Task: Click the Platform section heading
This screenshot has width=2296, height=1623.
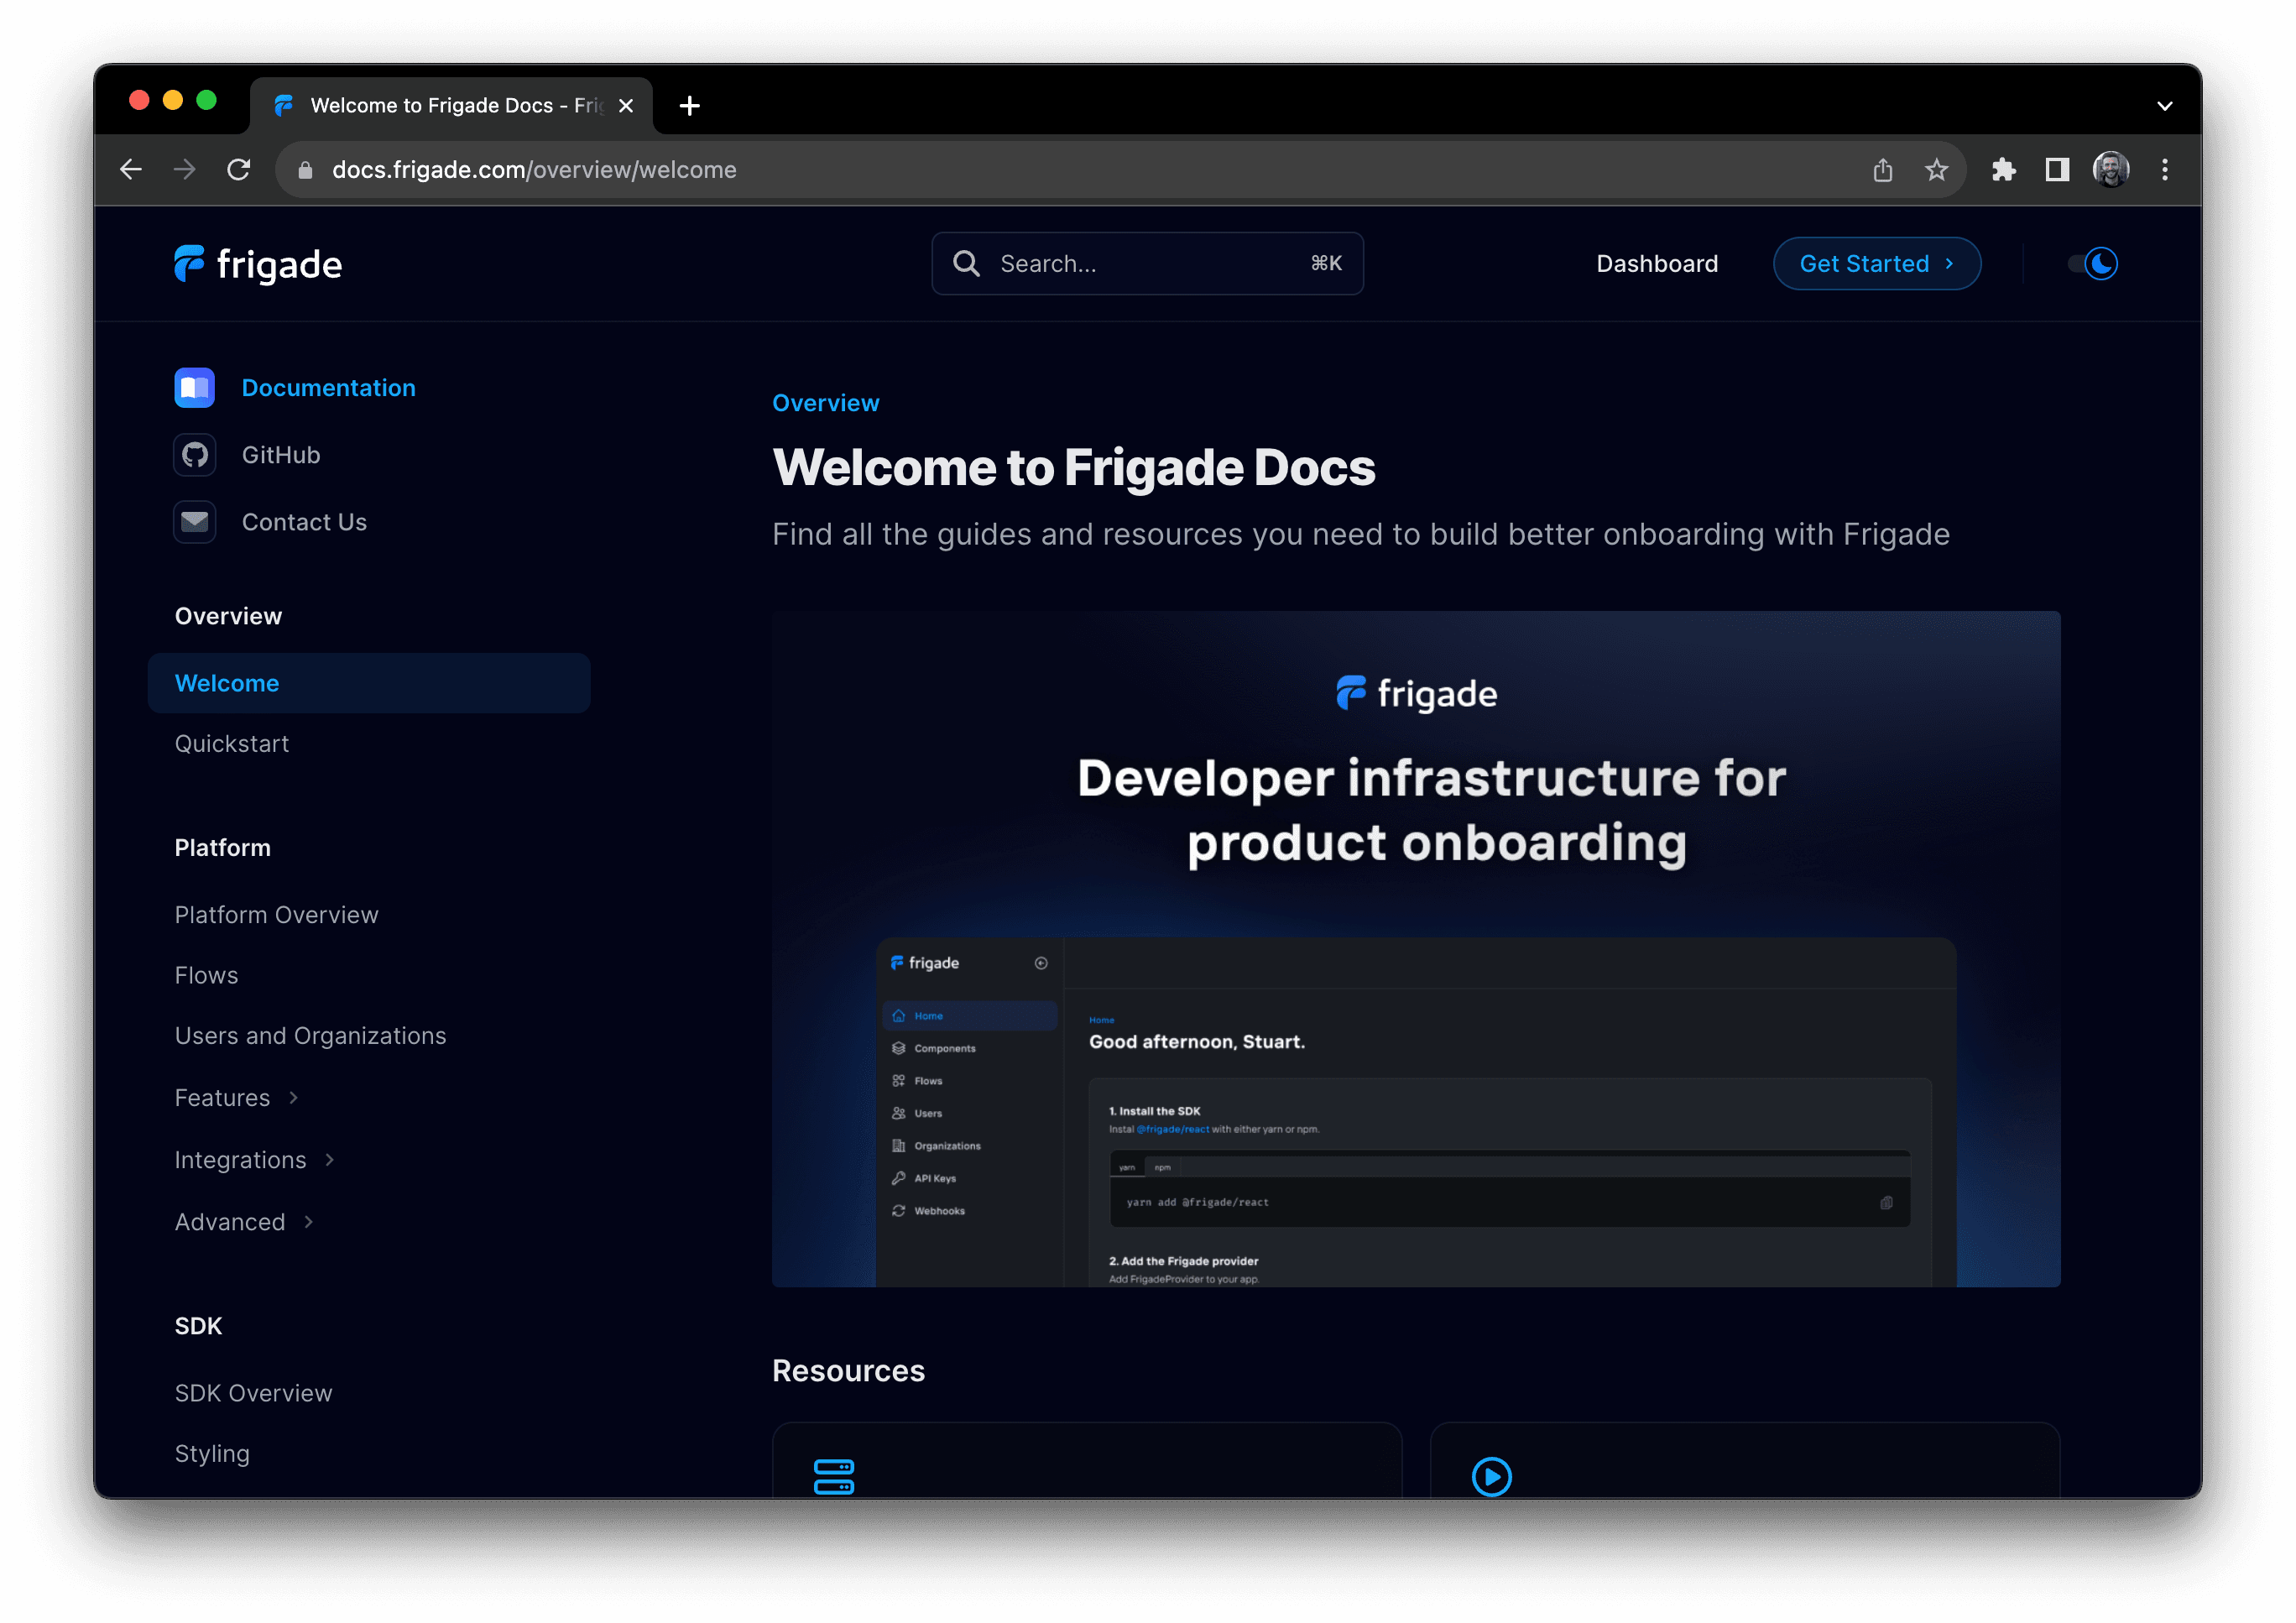Action: 223,848
